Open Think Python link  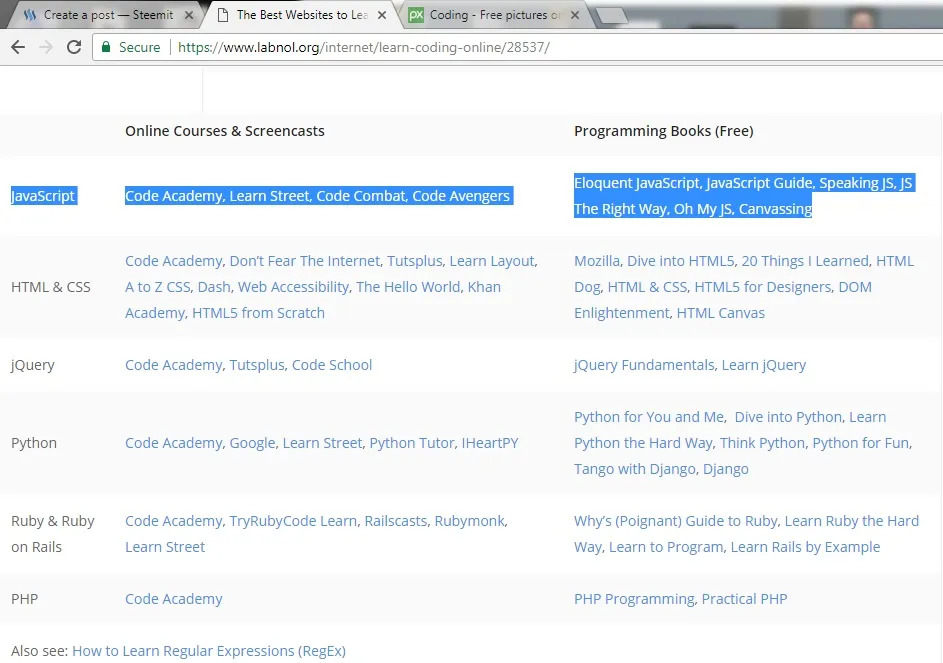[x=762, y=443]
